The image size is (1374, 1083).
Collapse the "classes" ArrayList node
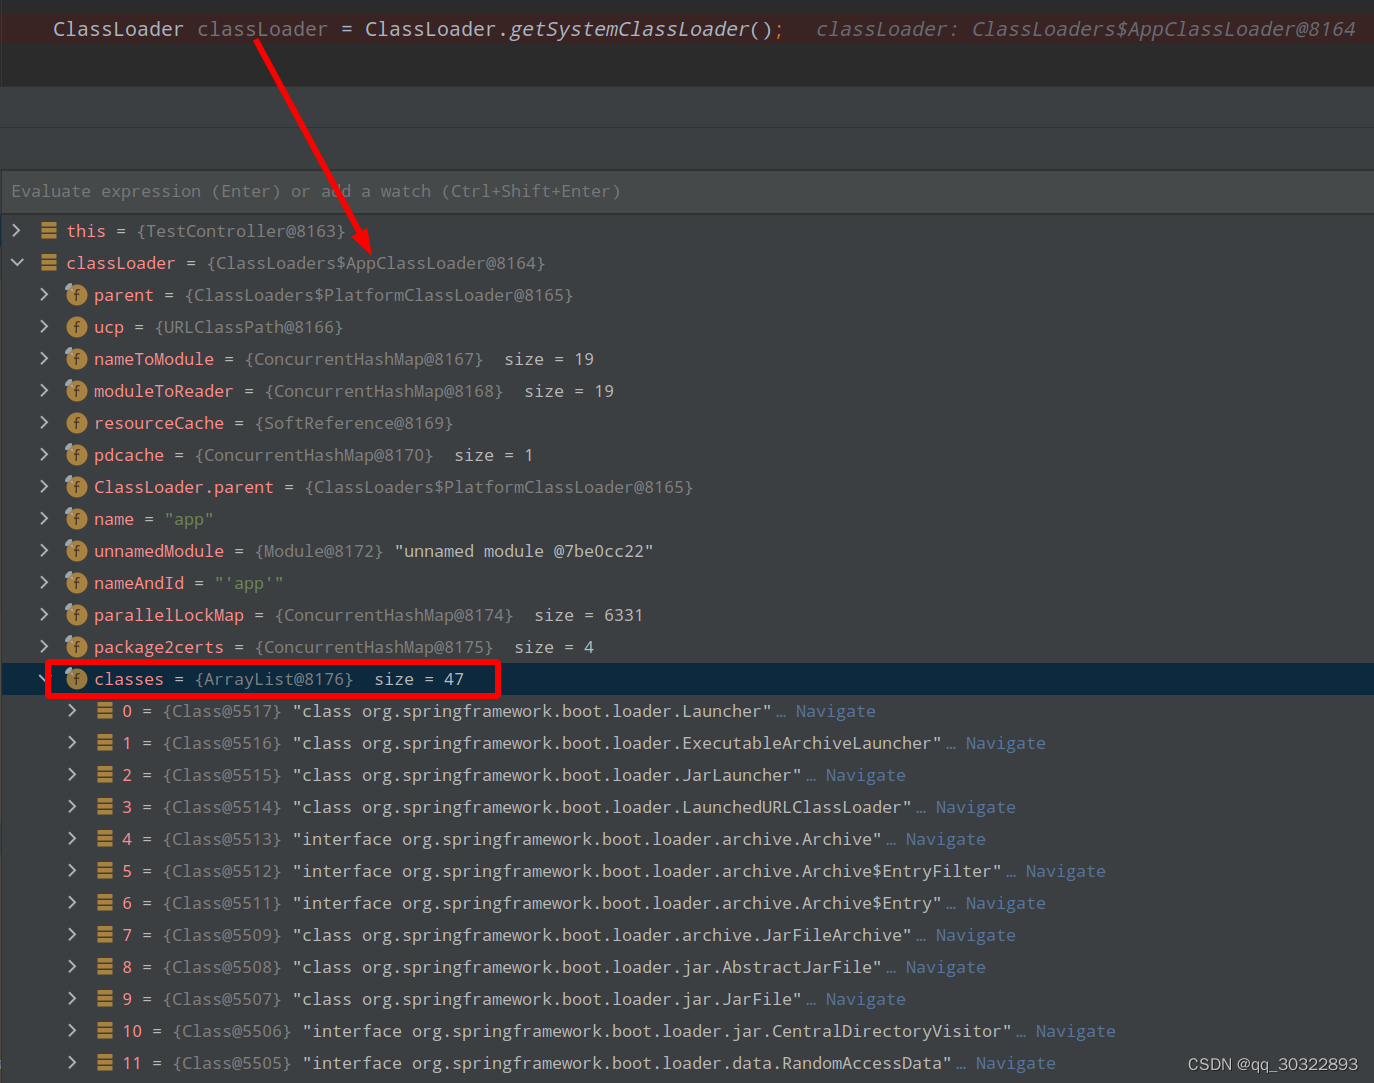(44, 679)
